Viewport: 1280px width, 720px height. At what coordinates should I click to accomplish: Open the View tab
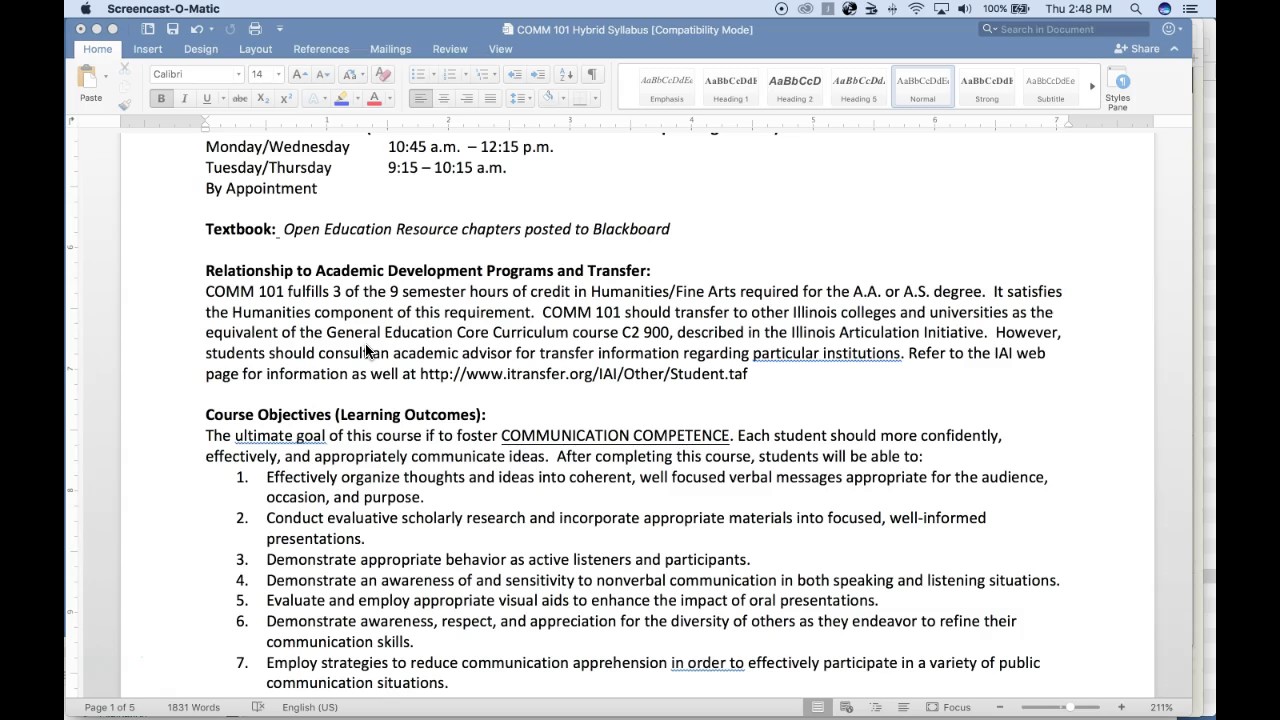pyautogui.click(x=500, y=49)
